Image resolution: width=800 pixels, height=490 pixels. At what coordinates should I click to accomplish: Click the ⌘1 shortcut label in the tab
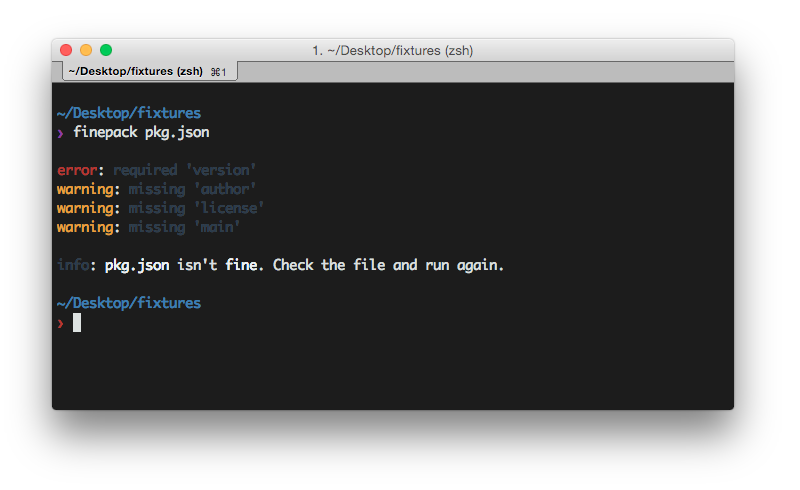(219, 72)
